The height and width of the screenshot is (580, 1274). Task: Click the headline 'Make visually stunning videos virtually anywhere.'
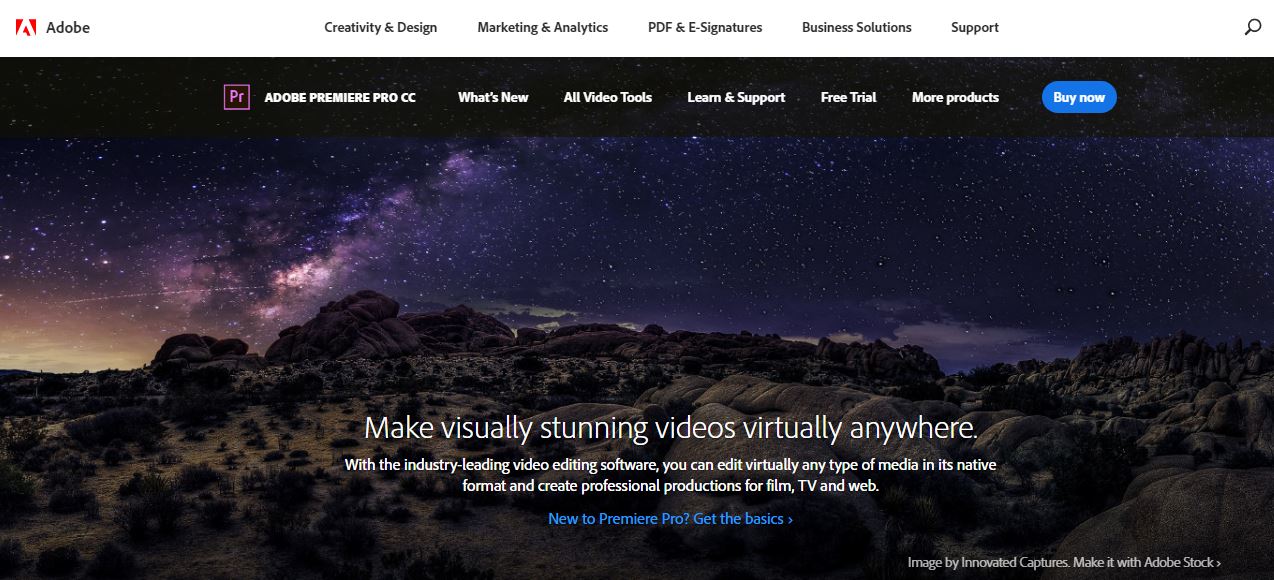pos(671,428)
